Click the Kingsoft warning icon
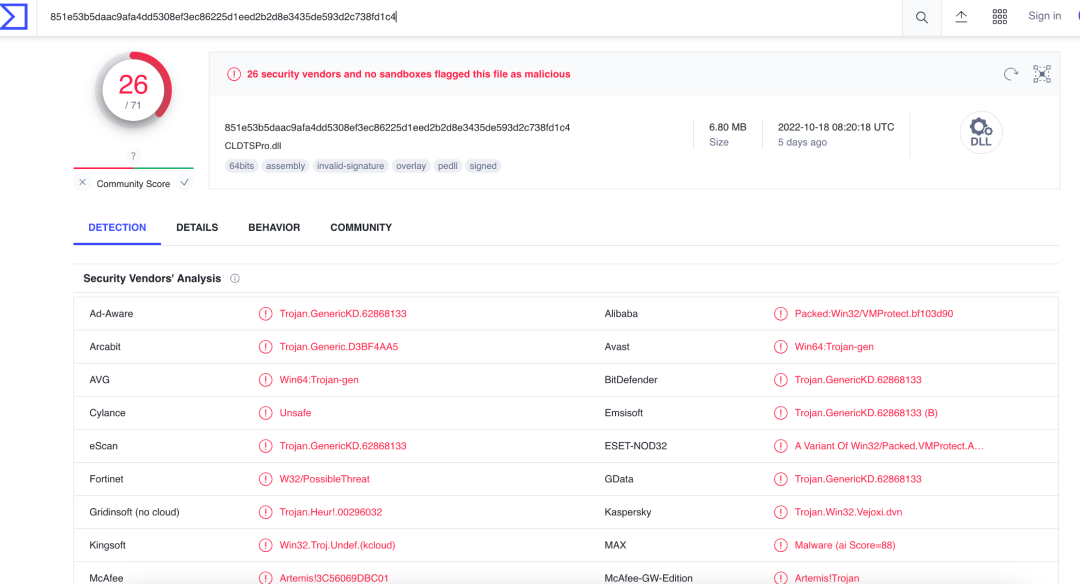This screenshot has width=1080, height=584. 265,545
